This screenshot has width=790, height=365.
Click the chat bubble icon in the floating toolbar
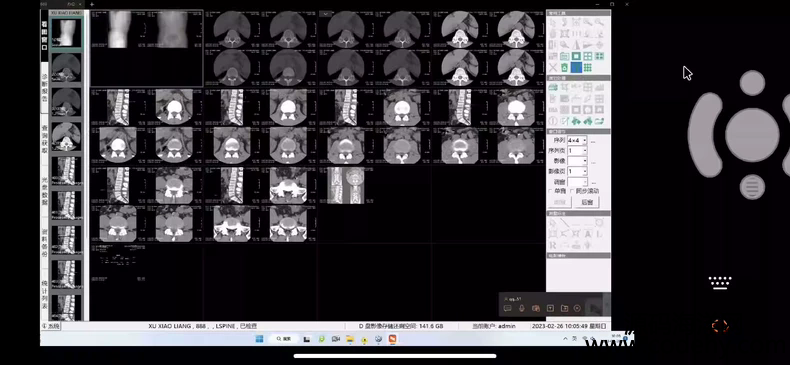[508, 309]
